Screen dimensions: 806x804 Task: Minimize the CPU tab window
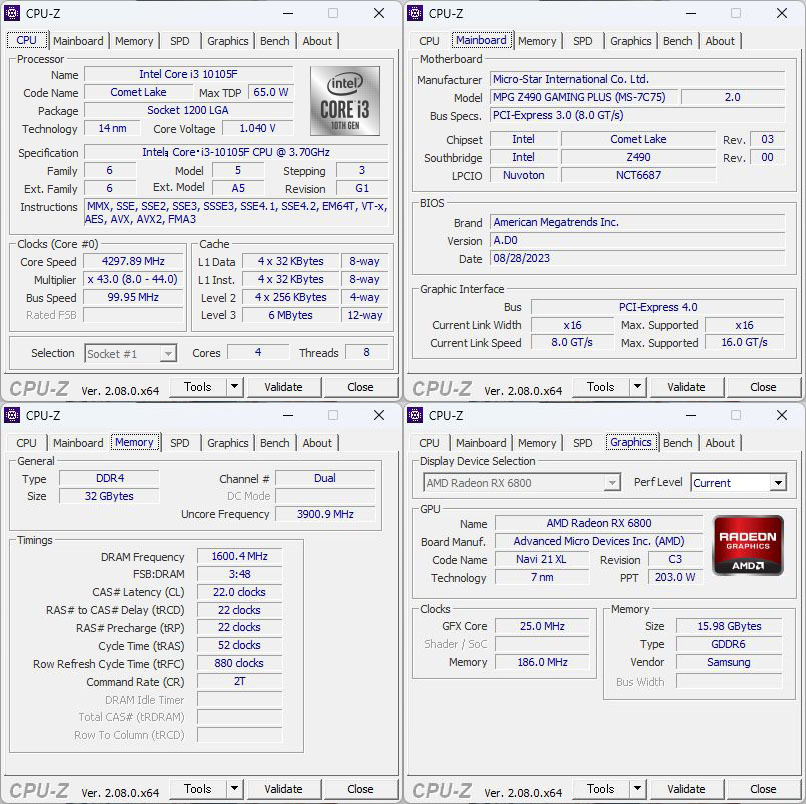[x=288, y=13]
